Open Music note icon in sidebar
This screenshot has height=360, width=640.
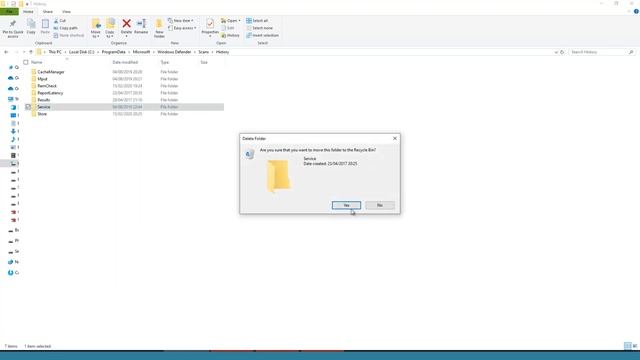13,139
